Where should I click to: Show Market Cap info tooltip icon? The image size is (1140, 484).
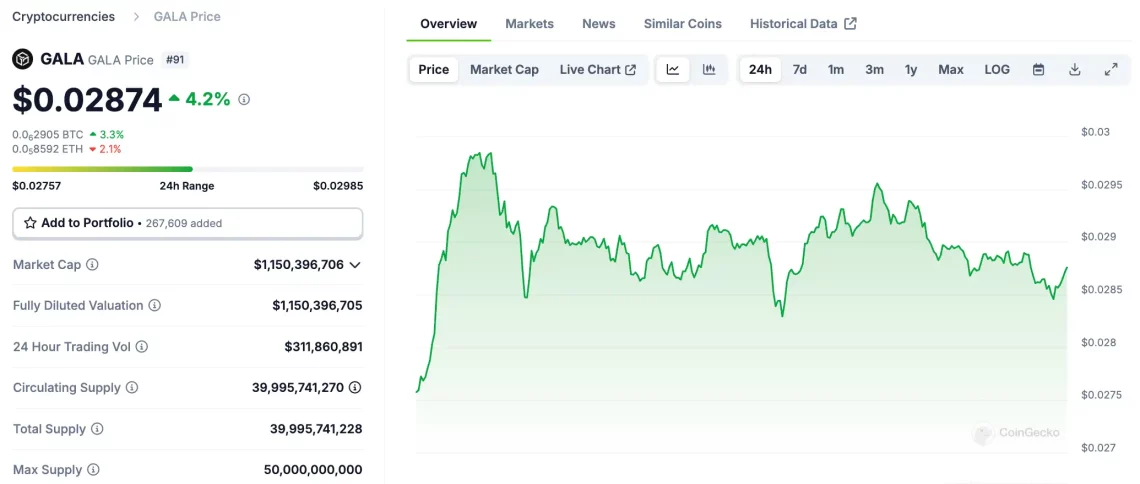(x=92, y=265)
